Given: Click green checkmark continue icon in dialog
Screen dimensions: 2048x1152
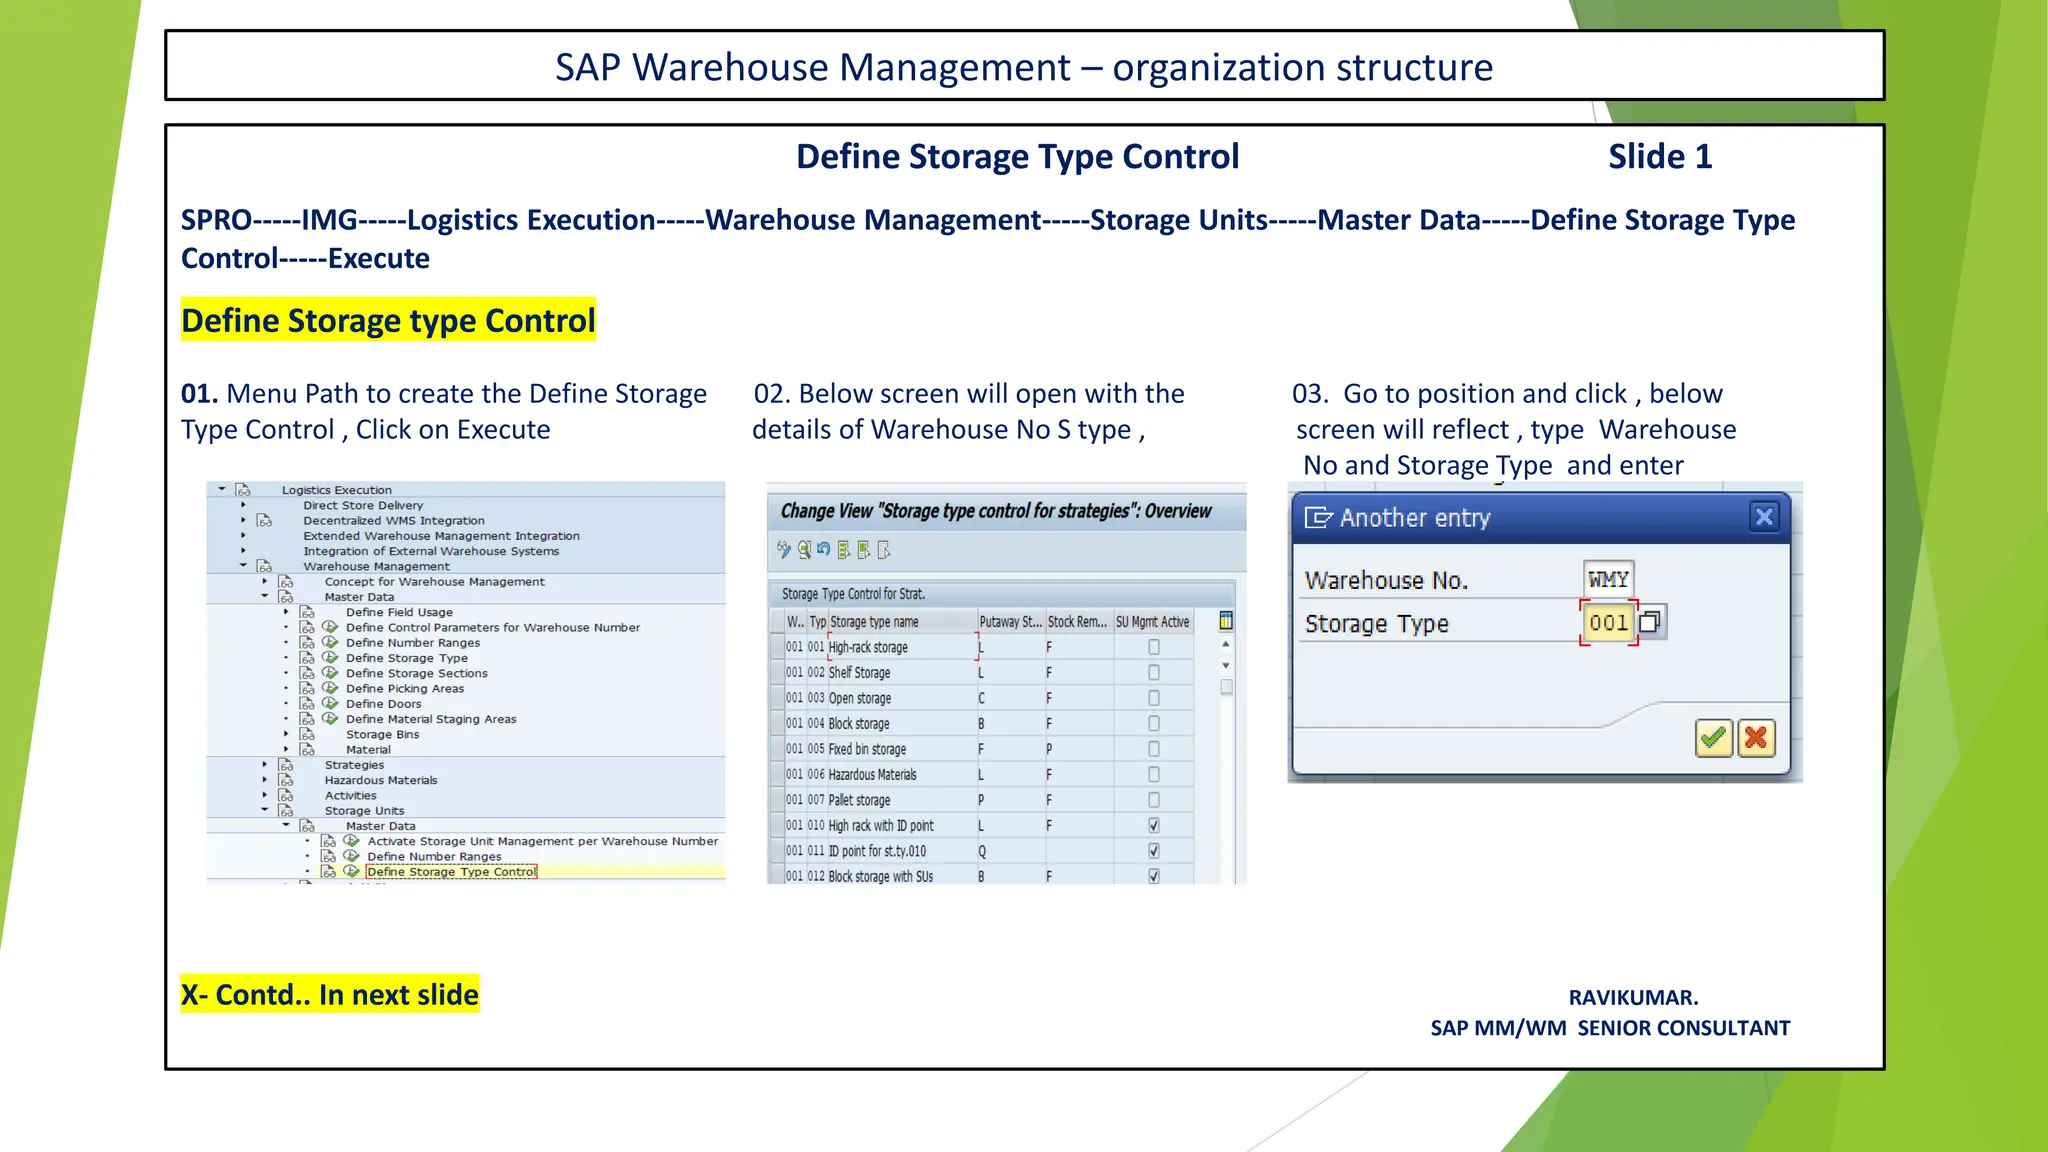Looking at the screenshot, I should [1714, 738].
